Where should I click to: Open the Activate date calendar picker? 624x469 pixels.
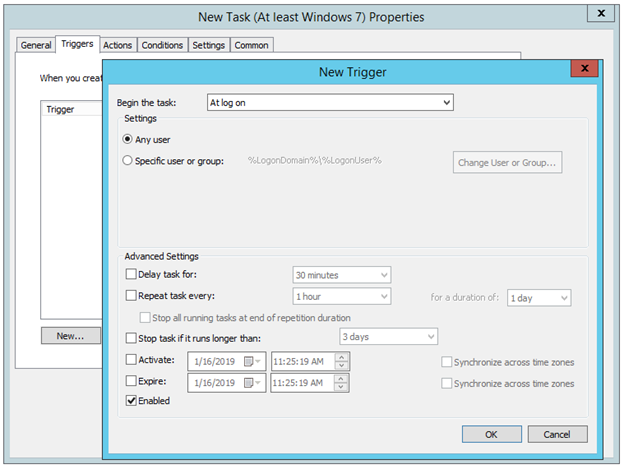(251, 361)
